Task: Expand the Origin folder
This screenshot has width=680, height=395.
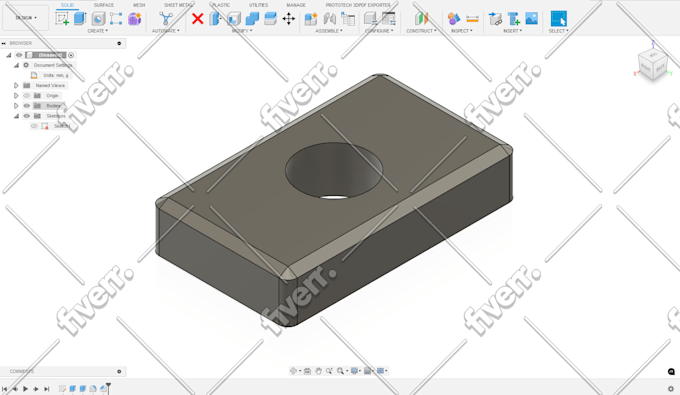Action: click(16, 95)
